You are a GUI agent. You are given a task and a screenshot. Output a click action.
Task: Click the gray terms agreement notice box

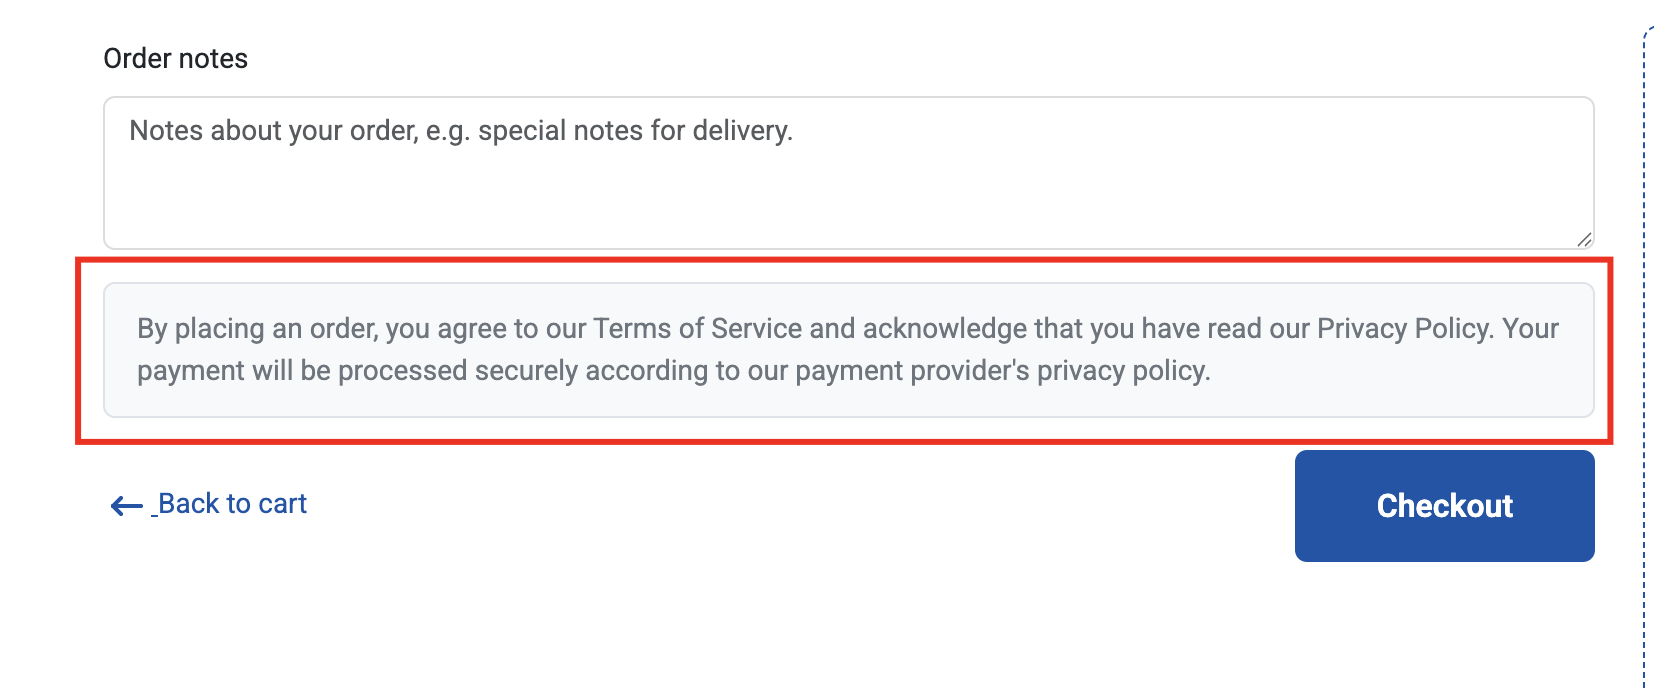click(849, 350)
